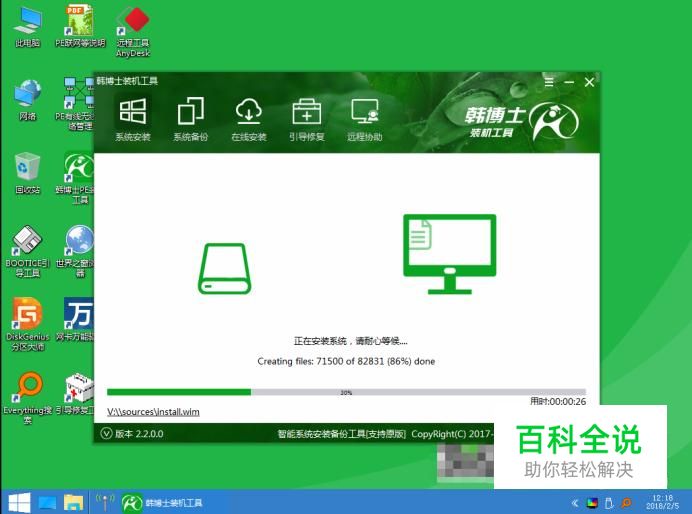Switch to 在线安装 online install tab
Viewport: 692px width, 514px height.
(x=249, y=120)
